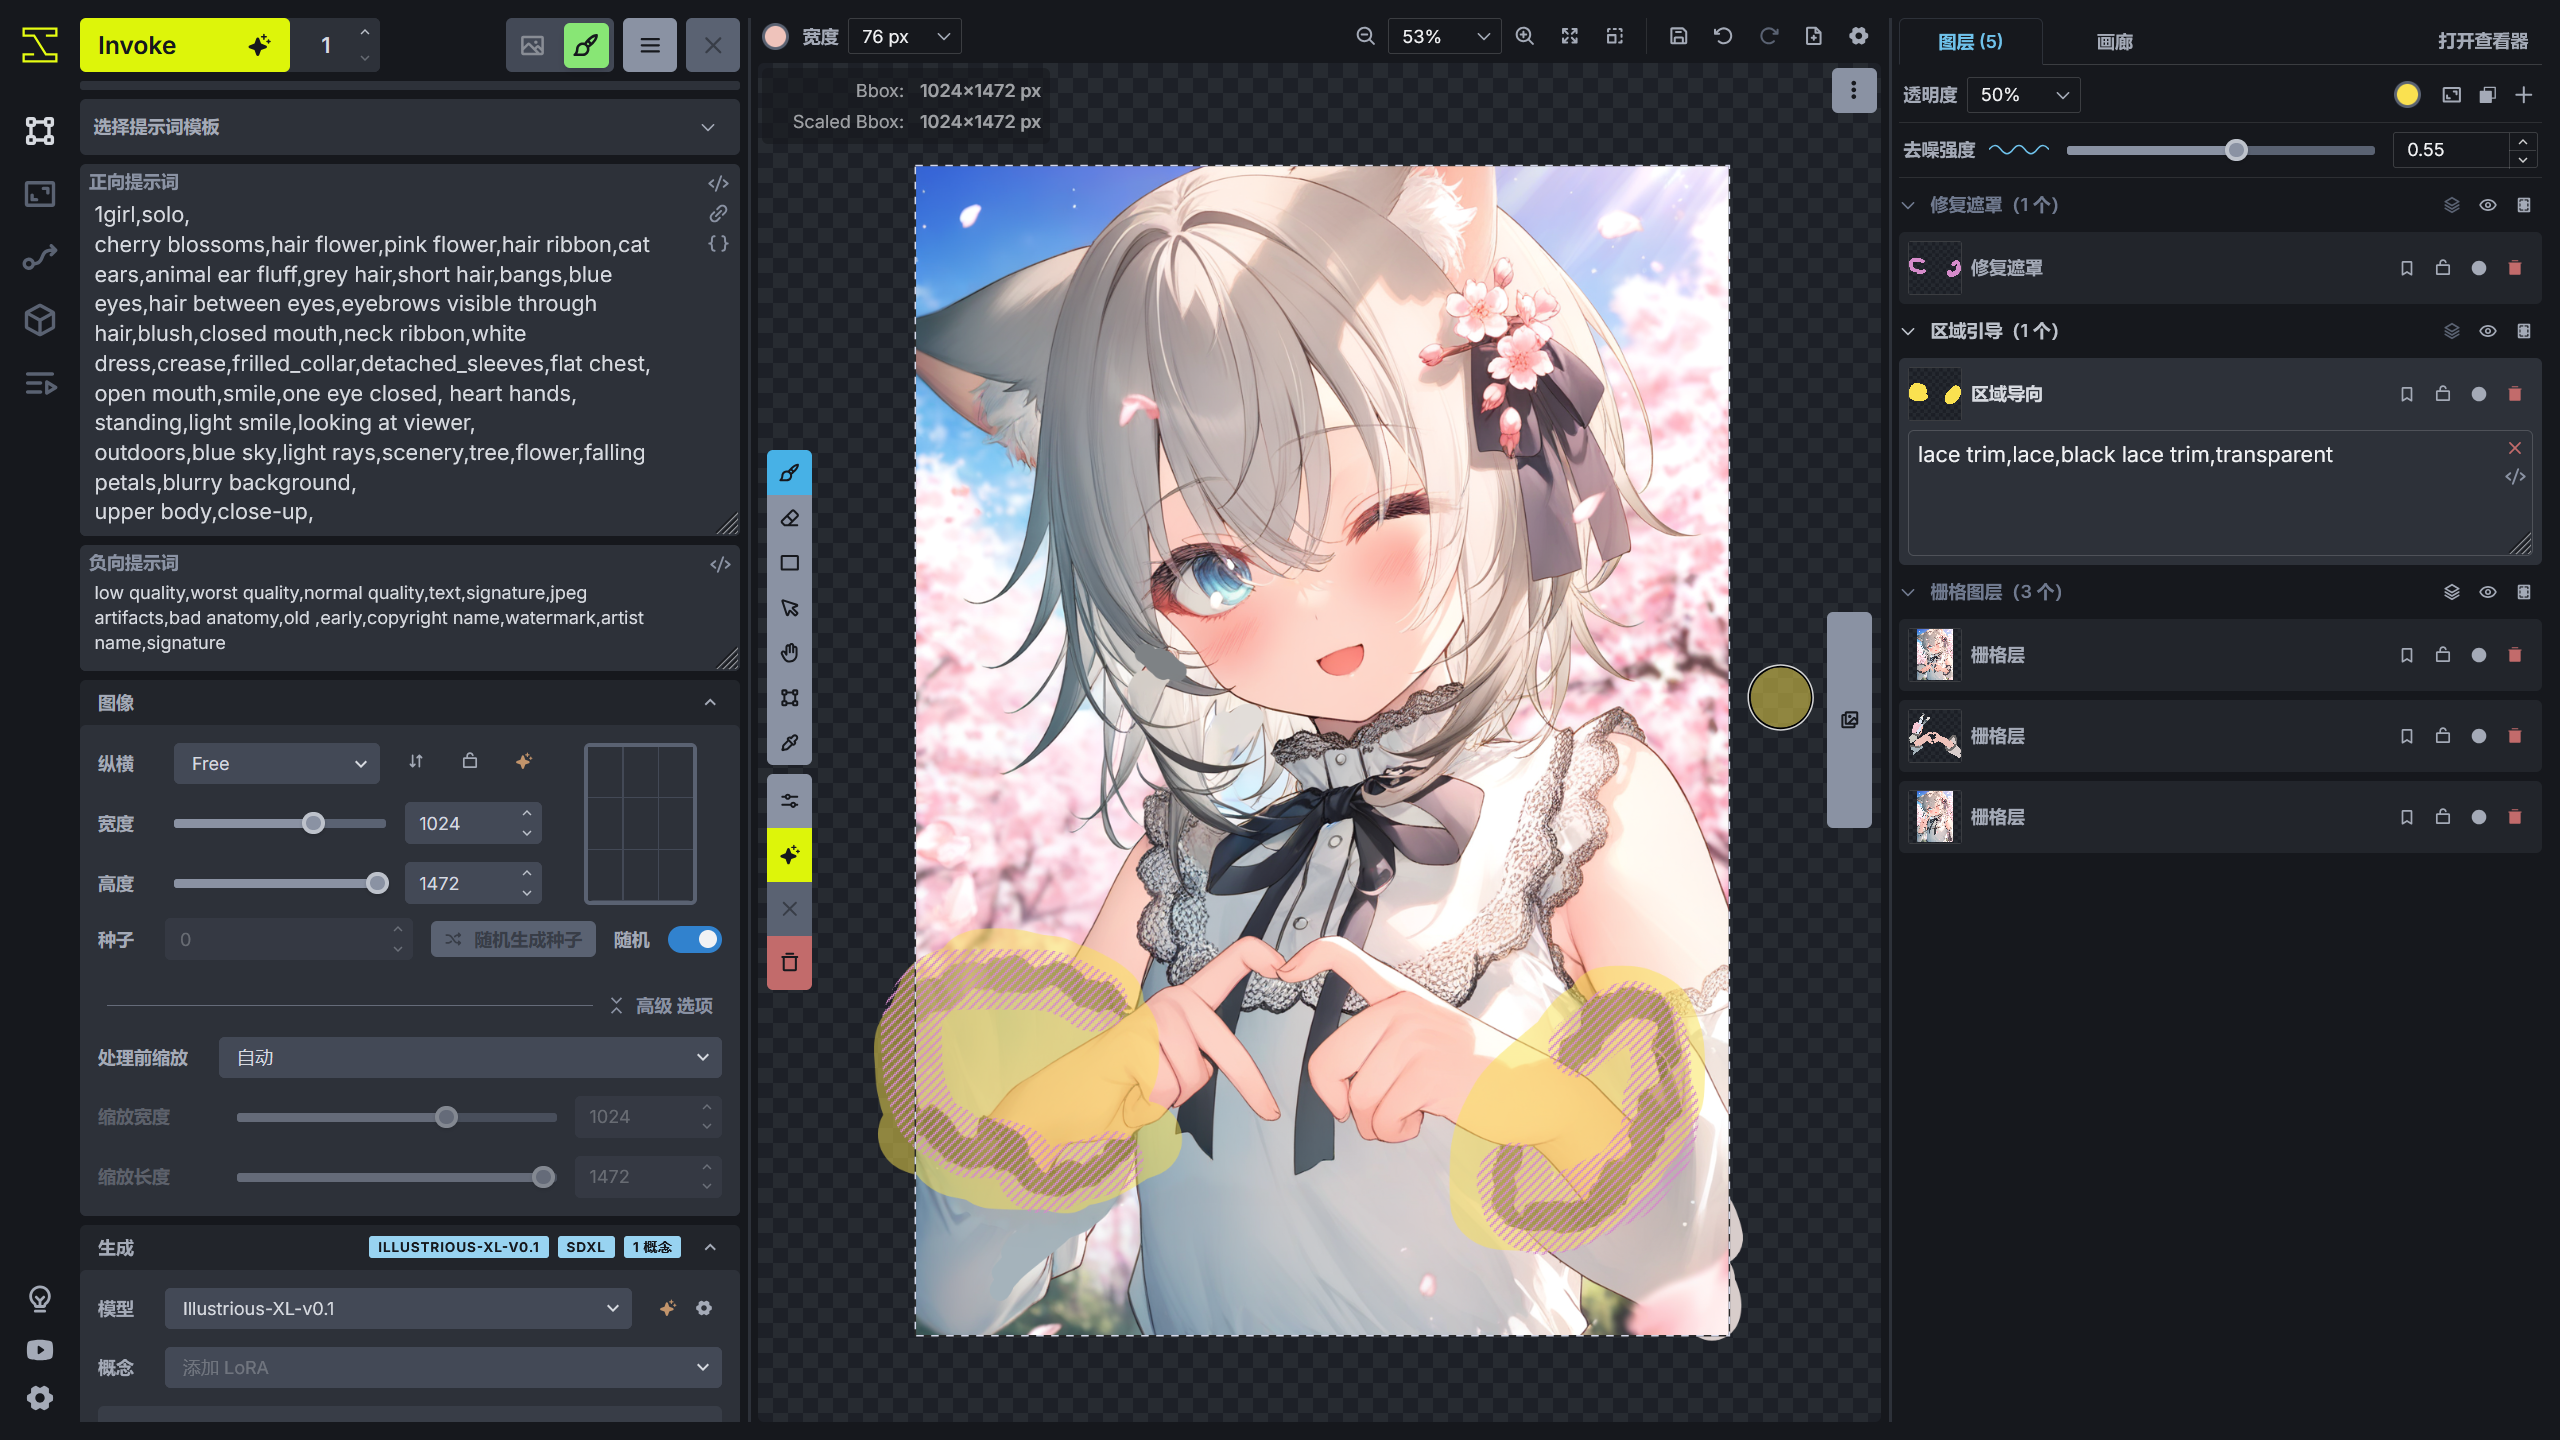Open the canvas settings gear icon
2560x1440 pixels.
(1858, 36)
